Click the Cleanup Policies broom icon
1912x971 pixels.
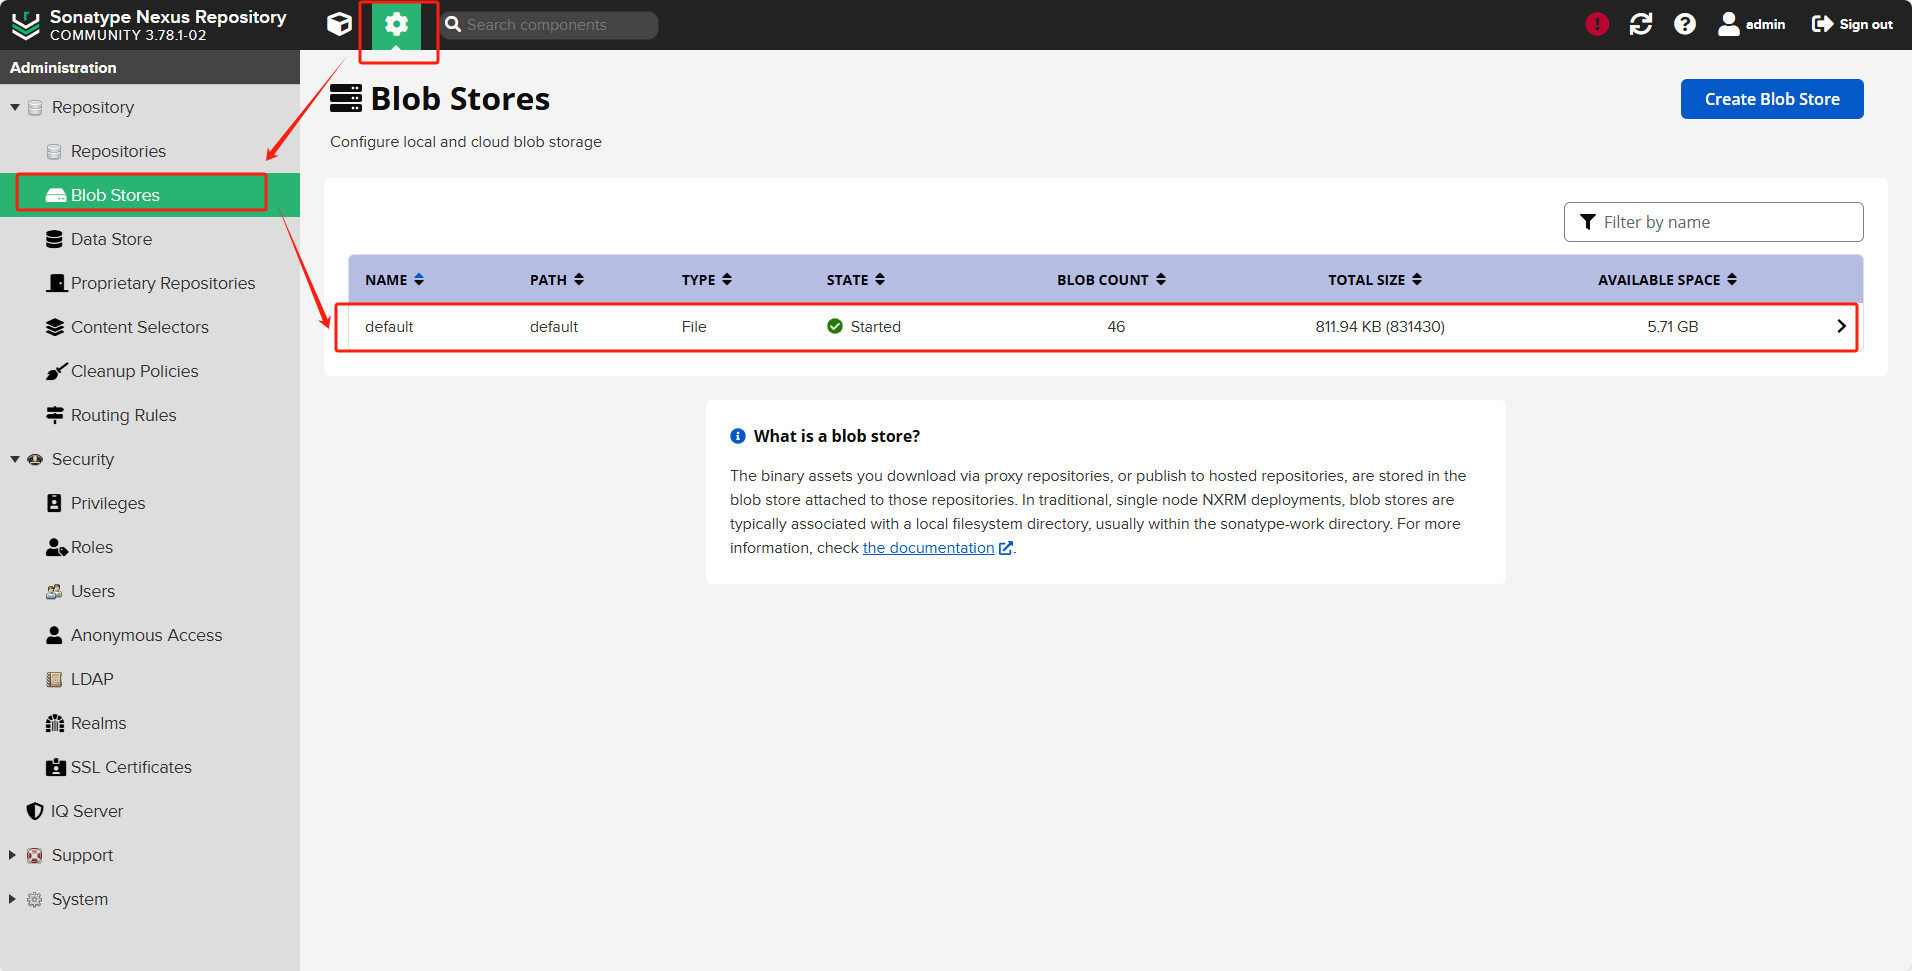click(x=56, y=371)
